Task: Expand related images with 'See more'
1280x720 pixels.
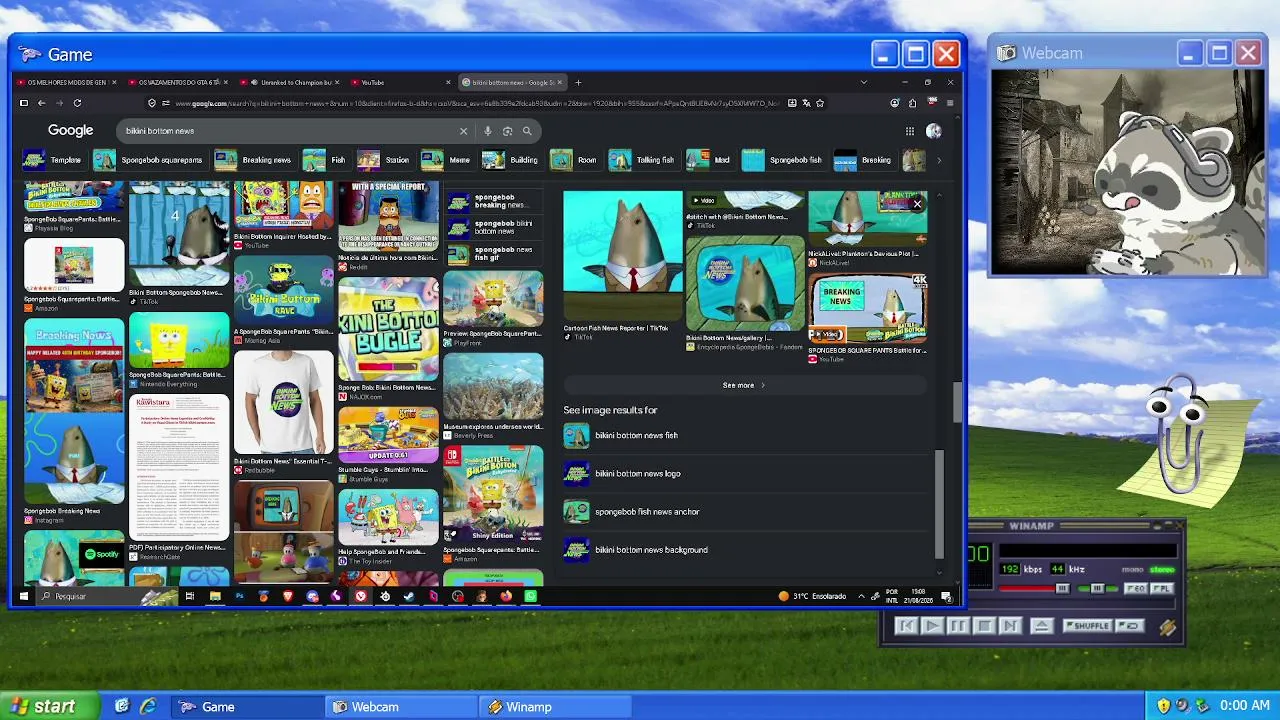Action: pos(744,385)
